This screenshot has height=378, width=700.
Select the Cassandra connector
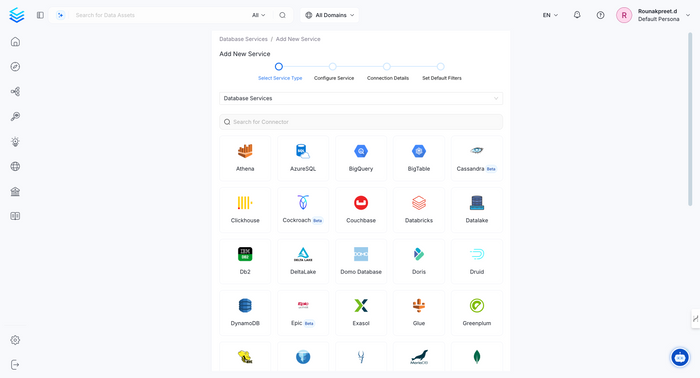[x=477, y=158]
